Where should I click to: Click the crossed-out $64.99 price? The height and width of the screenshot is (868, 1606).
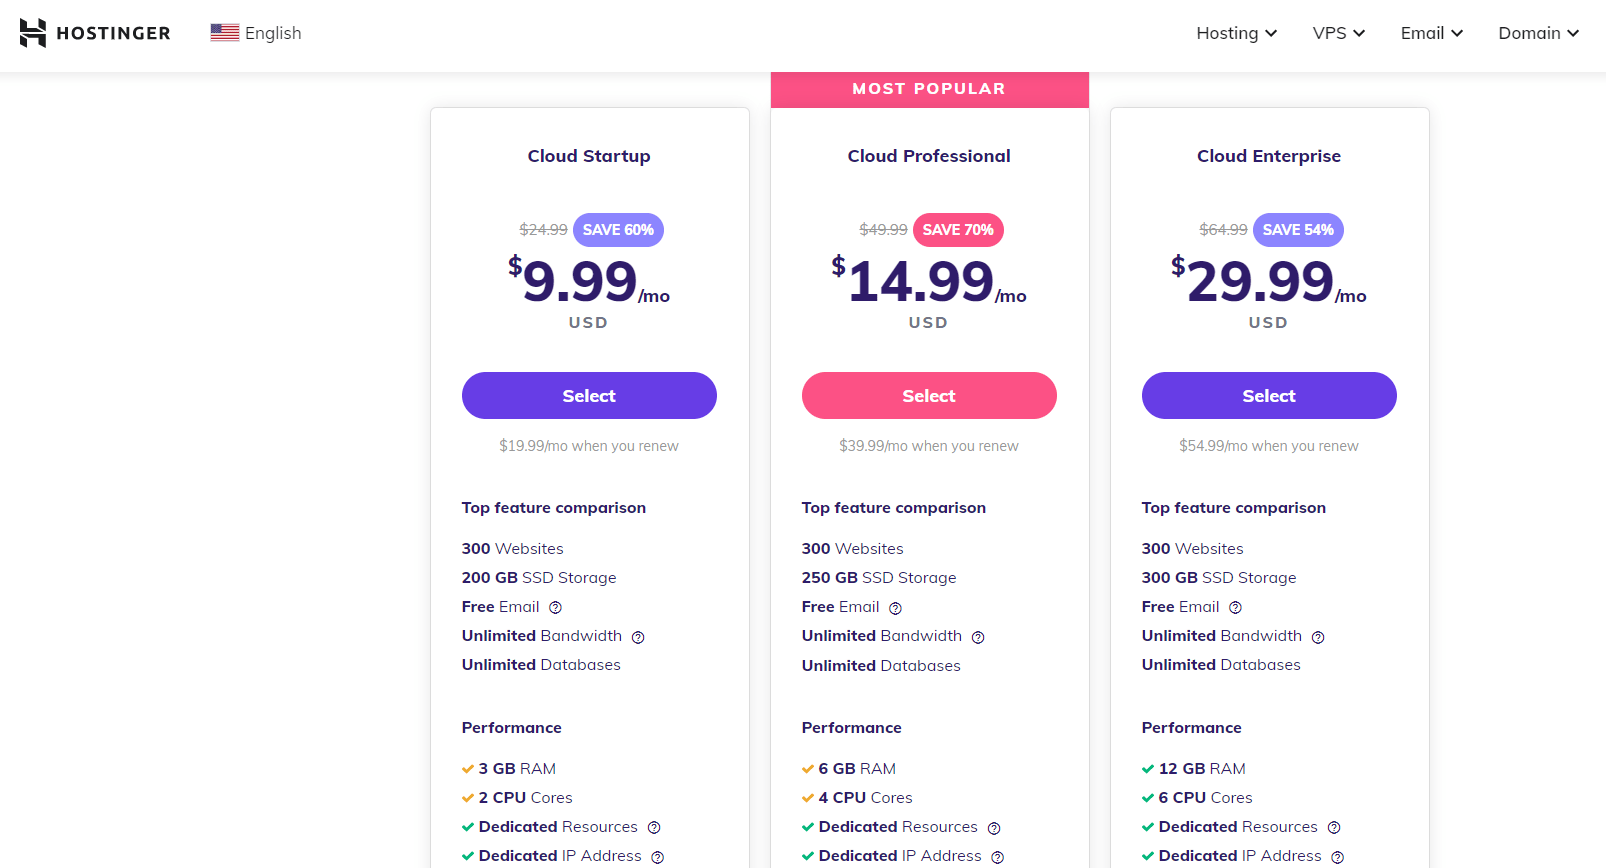(x=1223, y=230)
